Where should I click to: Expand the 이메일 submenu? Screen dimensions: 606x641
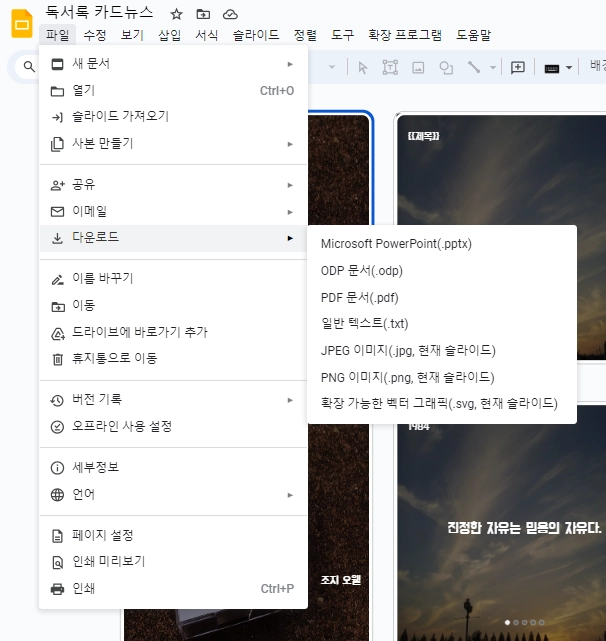(290, 212)
